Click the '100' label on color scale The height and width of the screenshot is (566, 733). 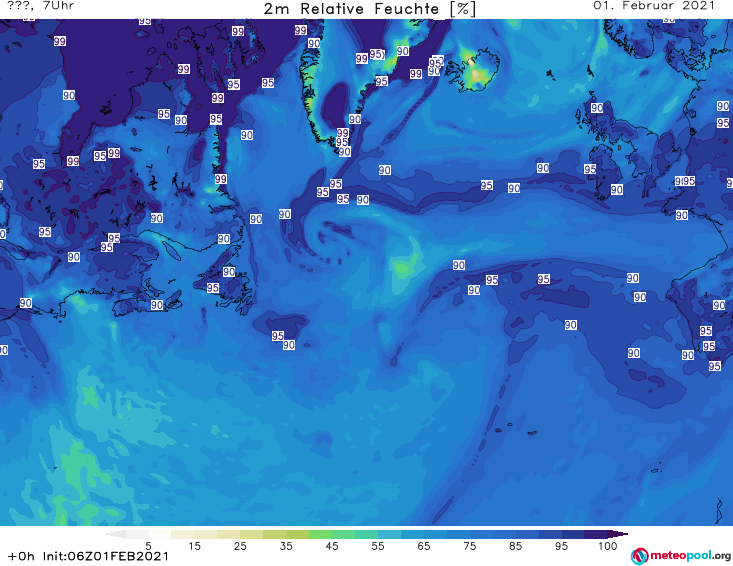point(607,546)
